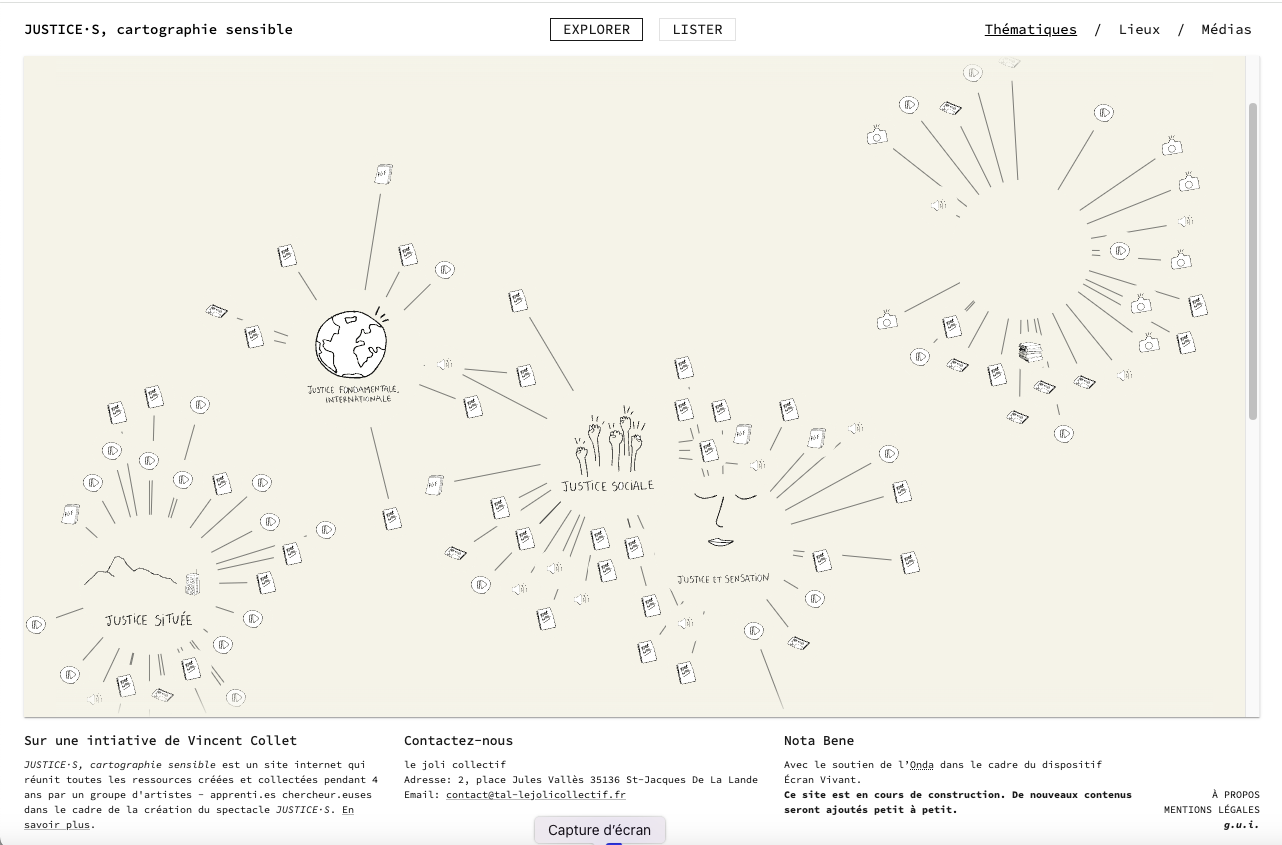Open the raised fists Justice sociale icon
Image resolution: width=1282 pixels, height=845 pixels.
610,441
